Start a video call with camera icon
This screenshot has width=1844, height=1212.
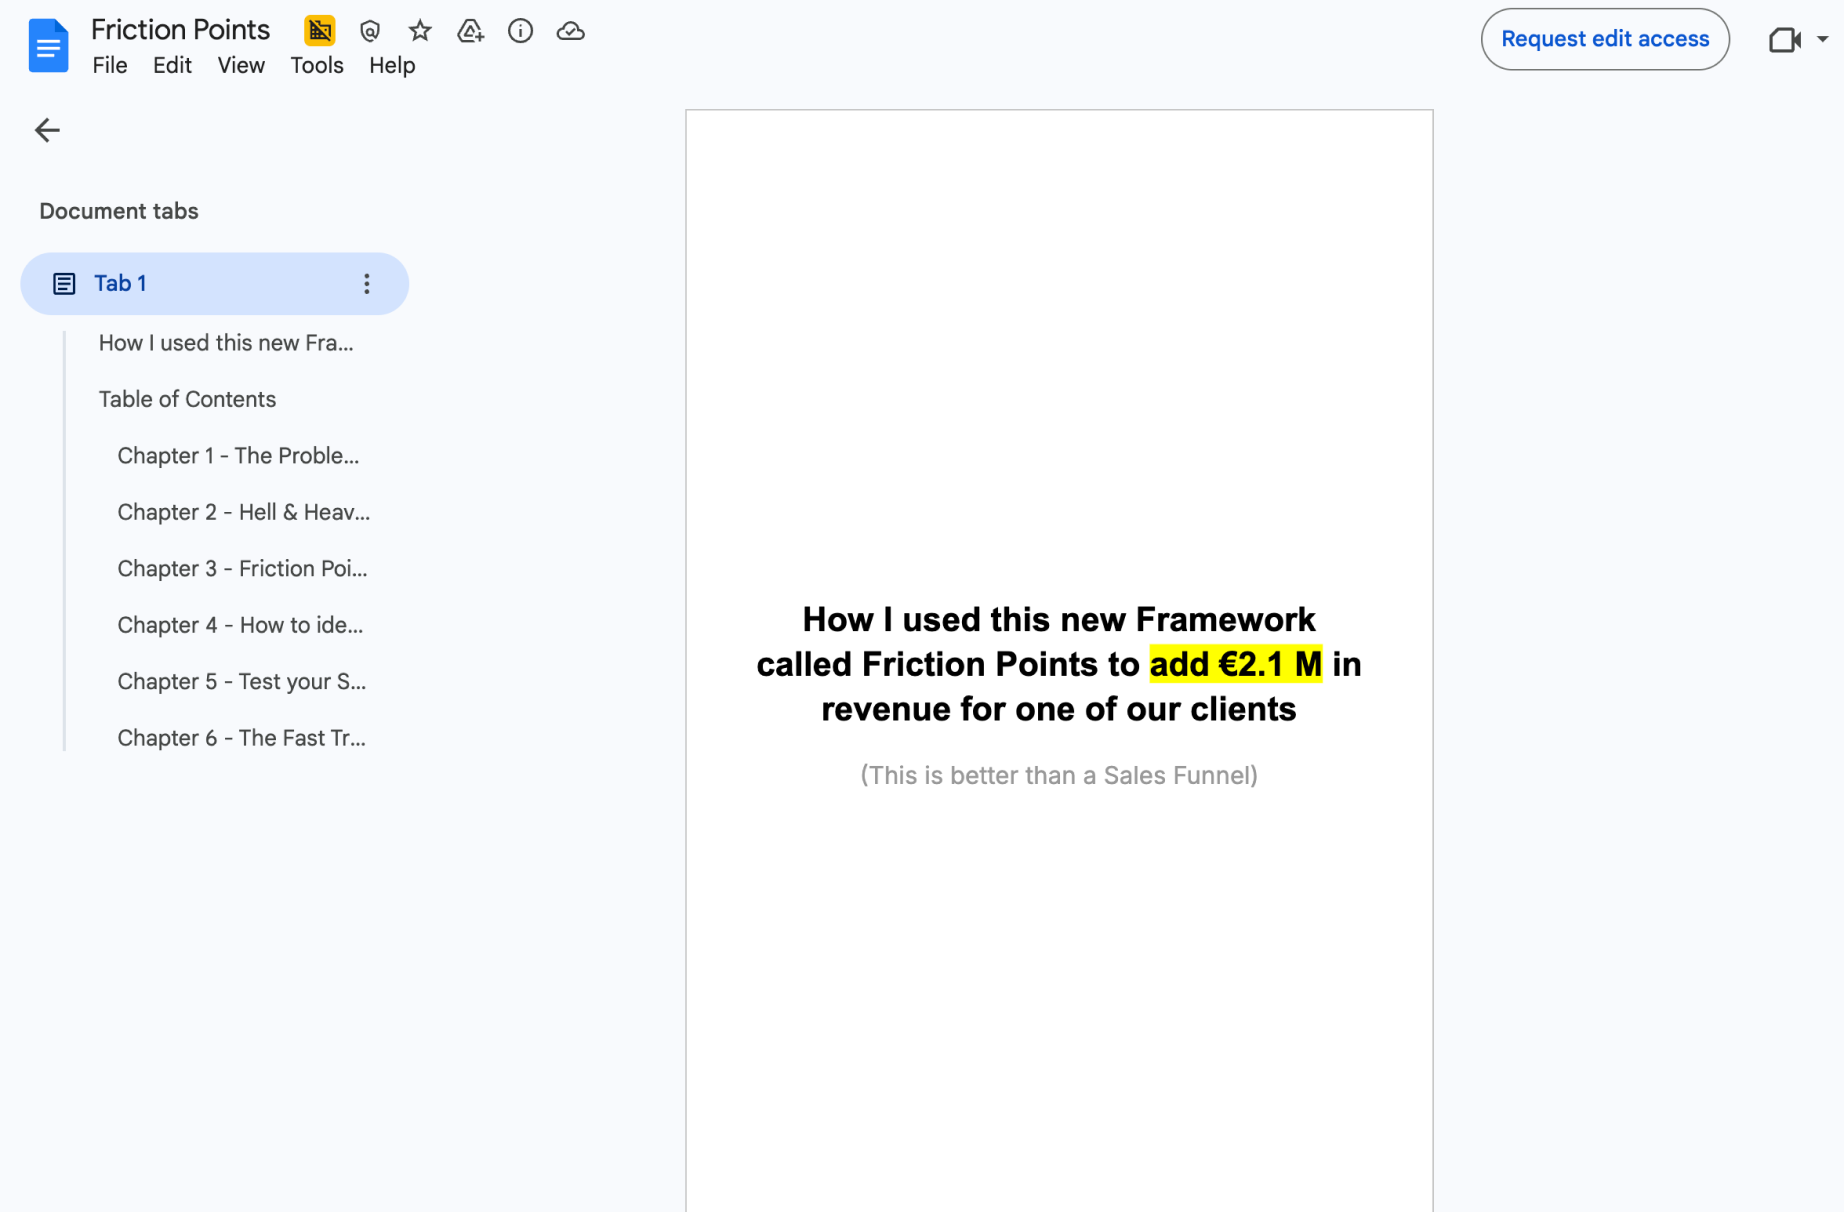[1784, 39]
